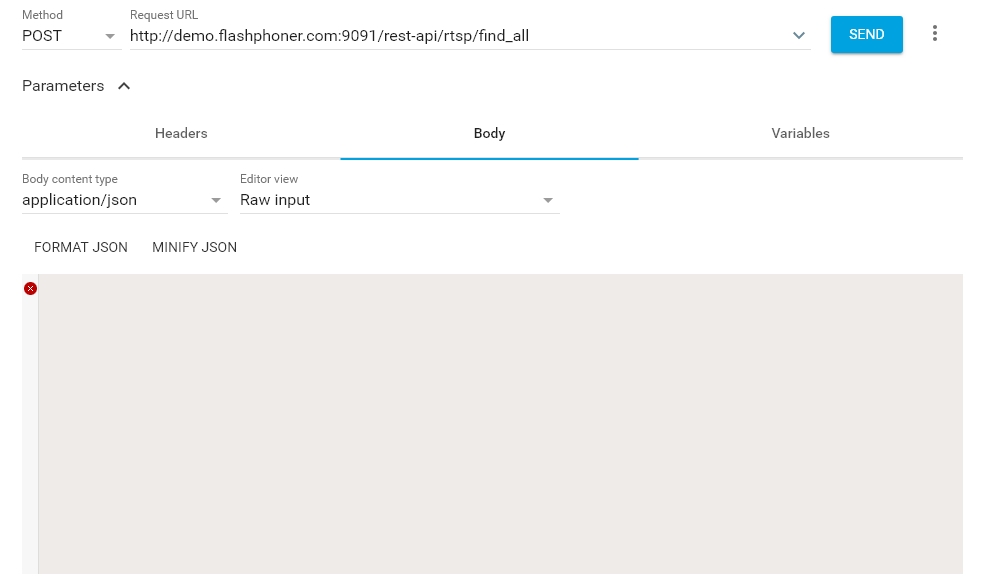Open the Variables tab
The image size is (982, 581).
[x=800, y=133]
